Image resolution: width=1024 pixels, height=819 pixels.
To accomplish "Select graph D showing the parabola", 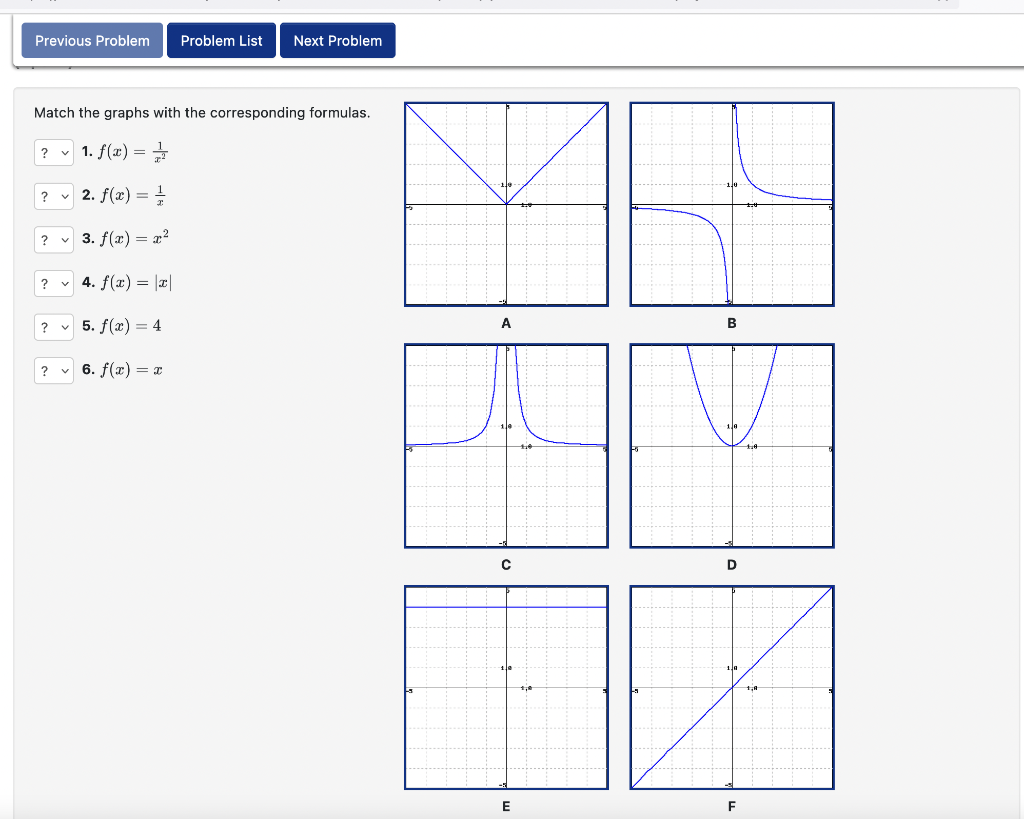I will click(731, 445).
